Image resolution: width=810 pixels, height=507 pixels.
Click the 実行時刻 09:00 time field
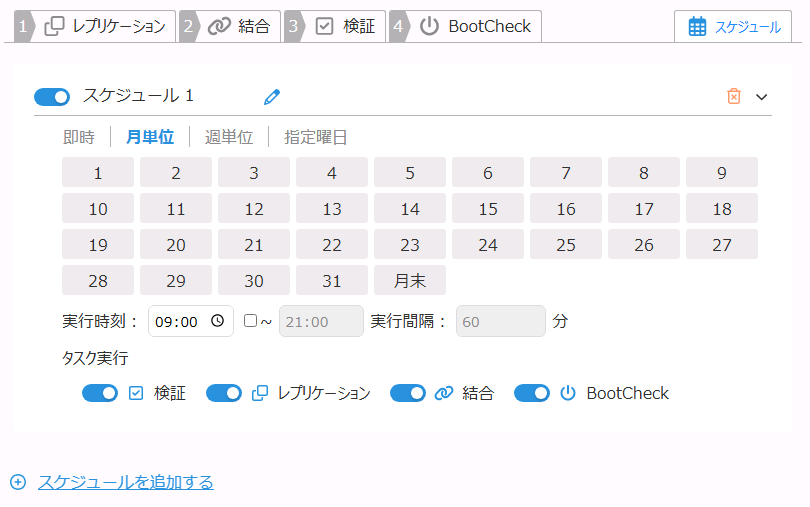pos(178,322)
